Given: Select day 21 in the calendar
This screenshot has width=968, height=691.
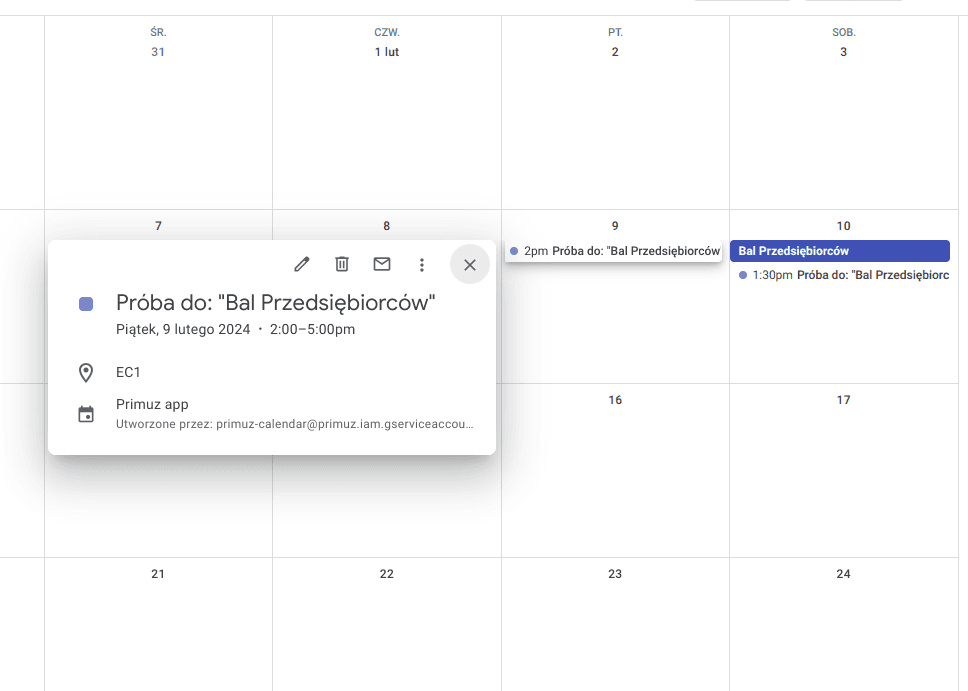Looking at the screenshot, I should click(158, 574).
